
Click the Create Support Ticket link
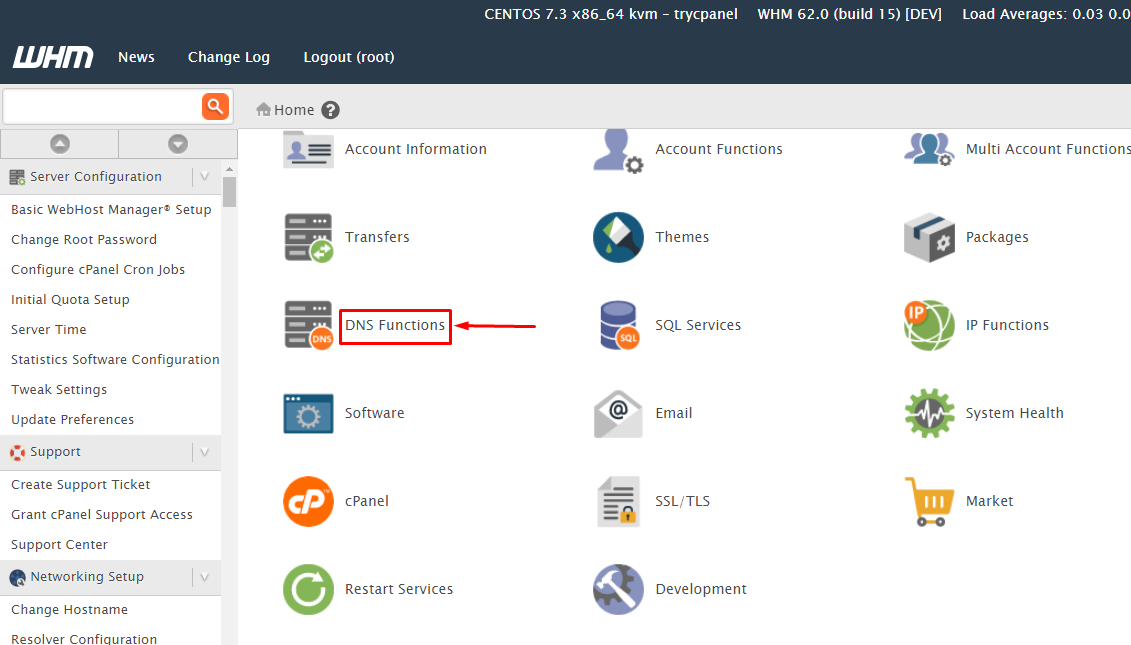[80, 484]
